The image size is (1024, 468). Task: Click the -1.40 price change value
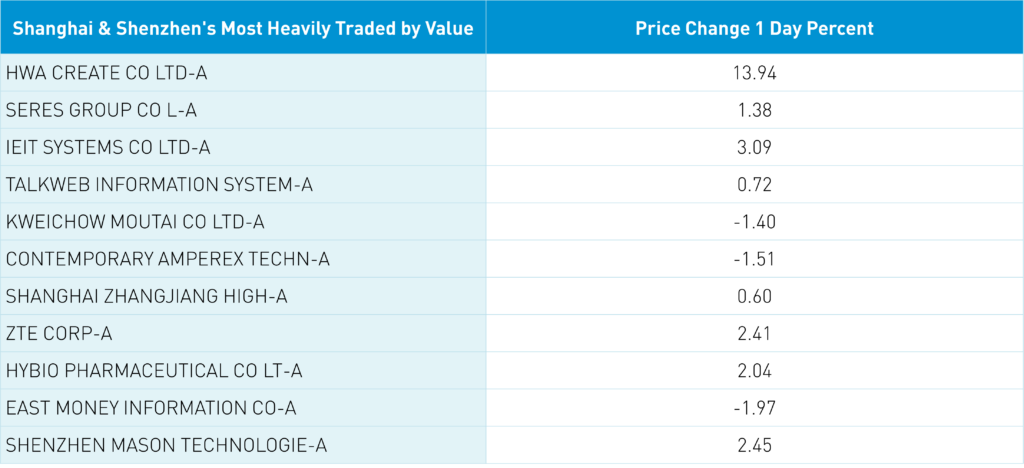(754, 222)
